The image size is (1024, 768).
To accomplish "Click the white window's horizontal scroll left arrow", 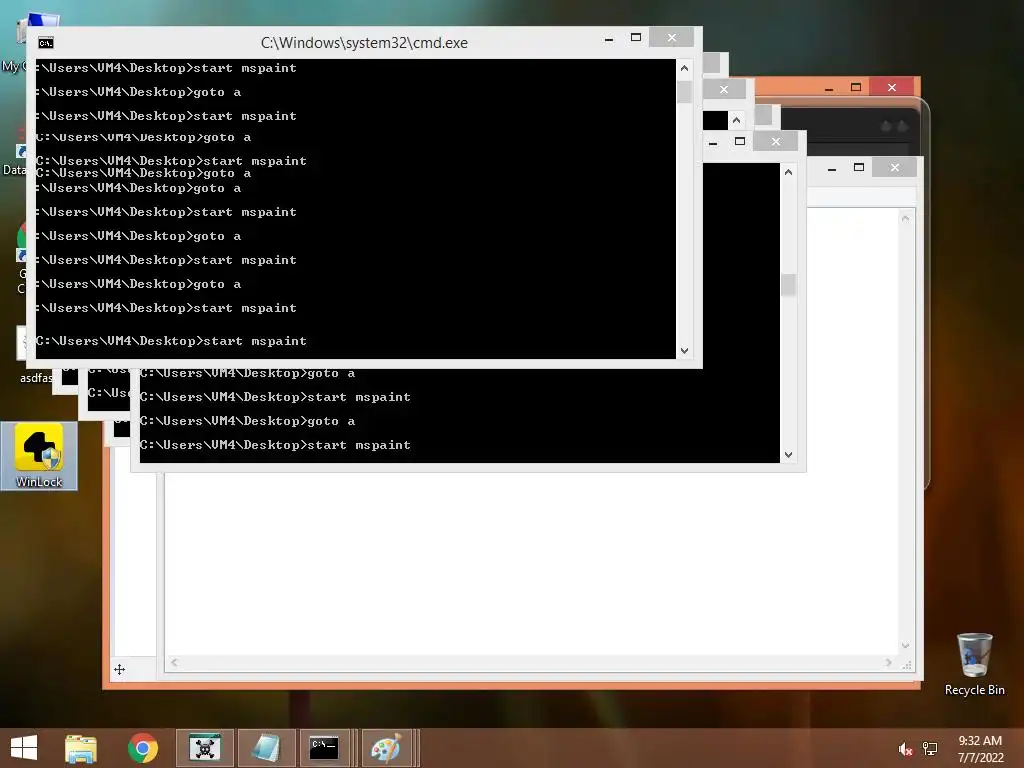I will click(174, 662).
